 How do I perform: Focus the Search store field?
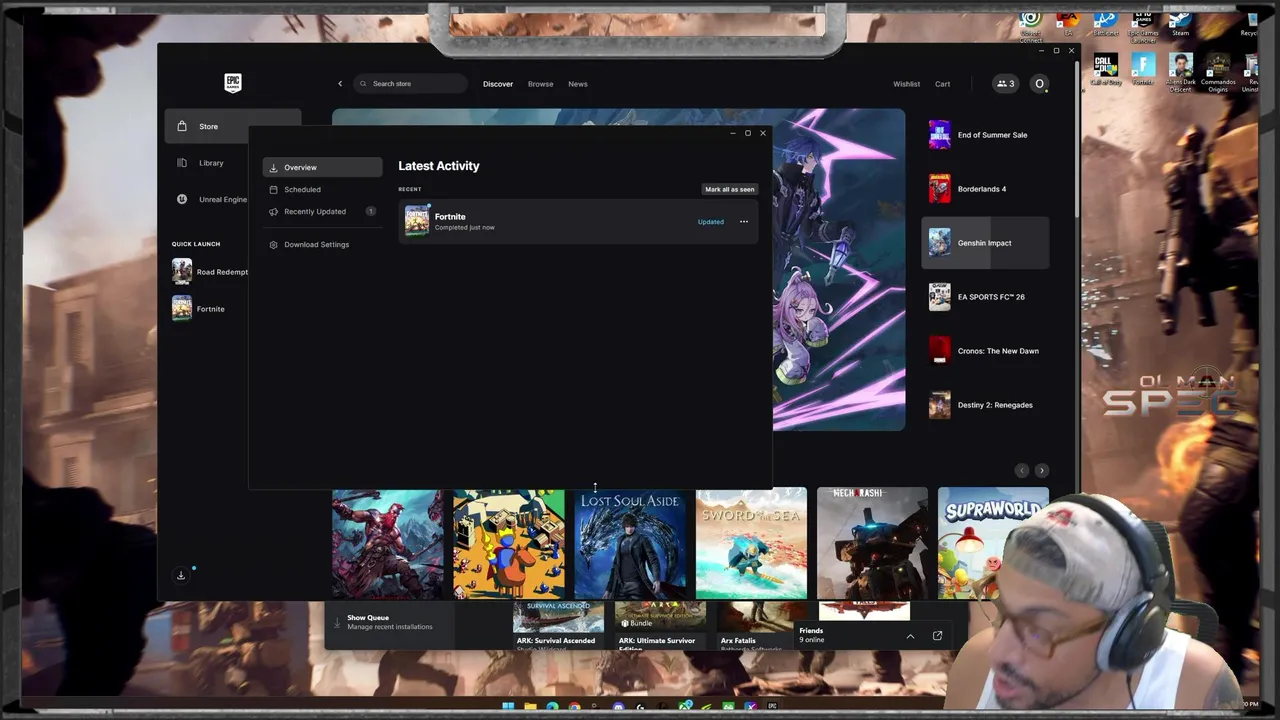click(x=410, y=84)
